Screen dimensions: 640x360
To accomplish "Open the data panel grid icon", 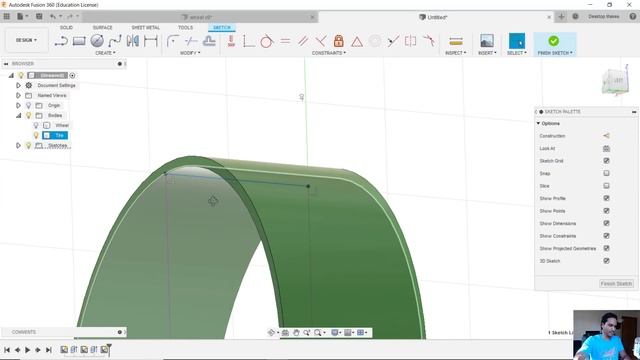I will tap(7, 17).
